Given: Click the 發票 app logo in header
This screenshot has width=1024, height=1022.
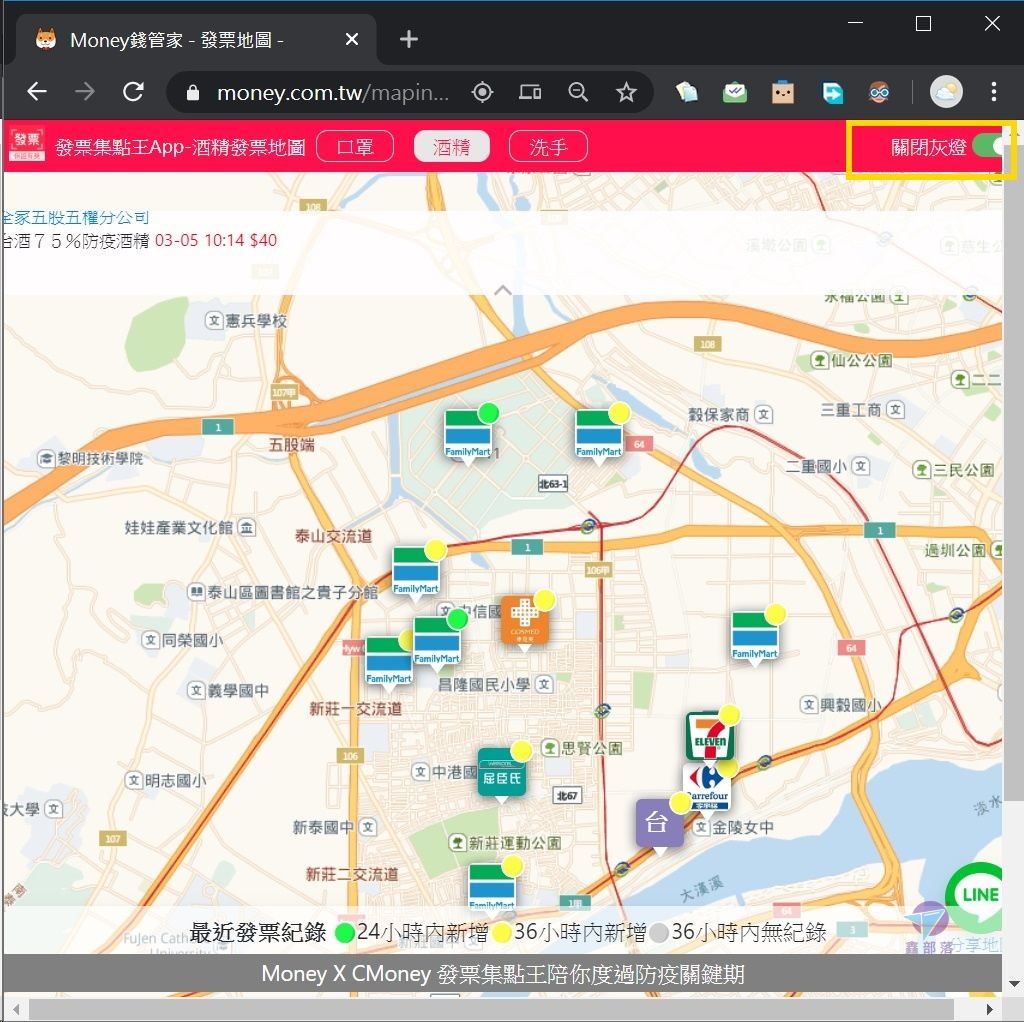Looking at the screenshot, I should 27,145.
